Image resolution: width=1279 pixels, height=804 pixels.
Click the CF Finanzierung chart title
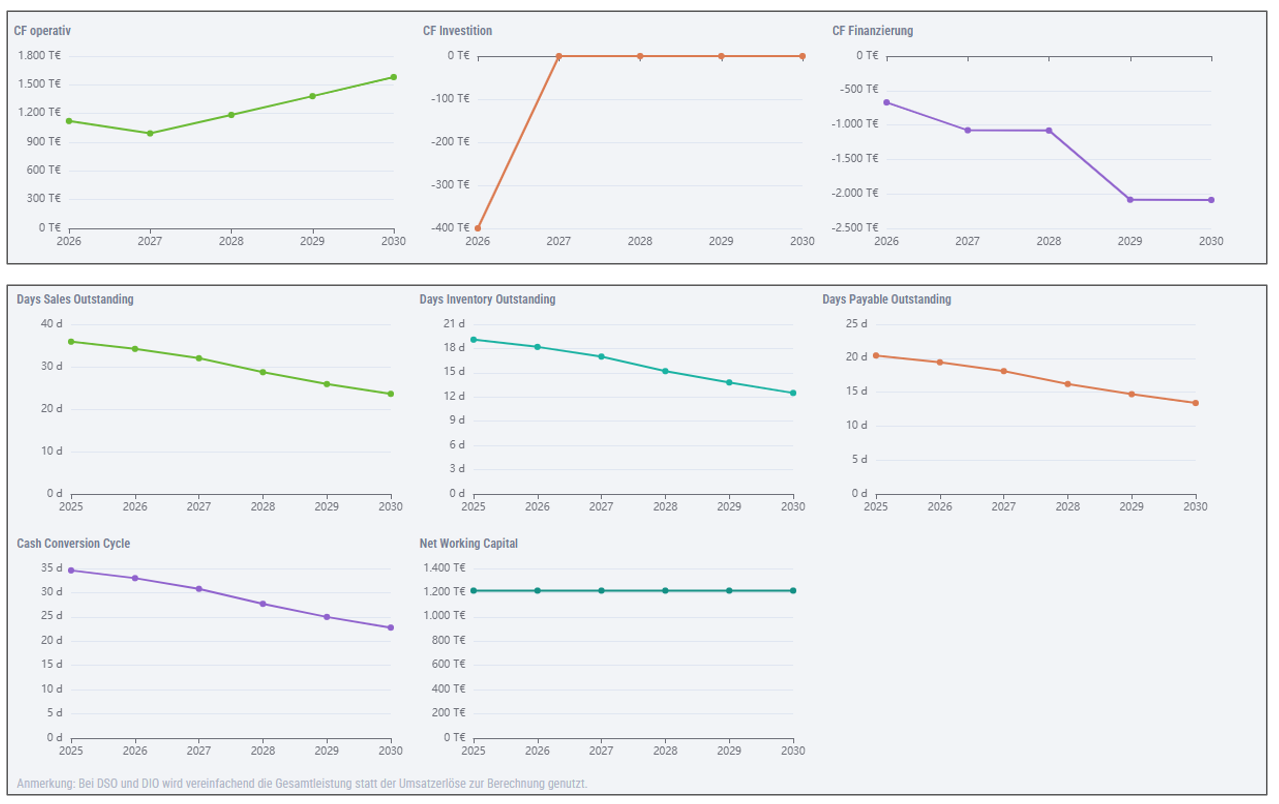pos(872,31)
